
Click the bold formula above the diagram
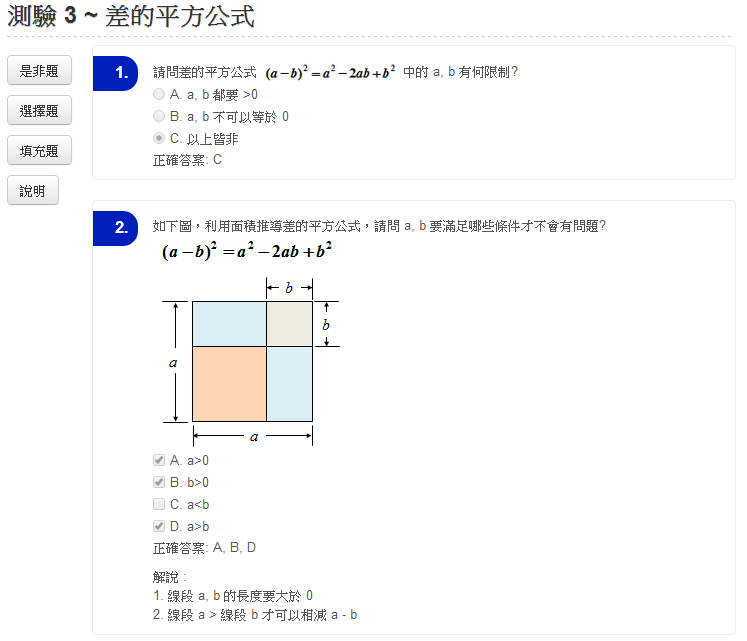click(x=247, y=252)
